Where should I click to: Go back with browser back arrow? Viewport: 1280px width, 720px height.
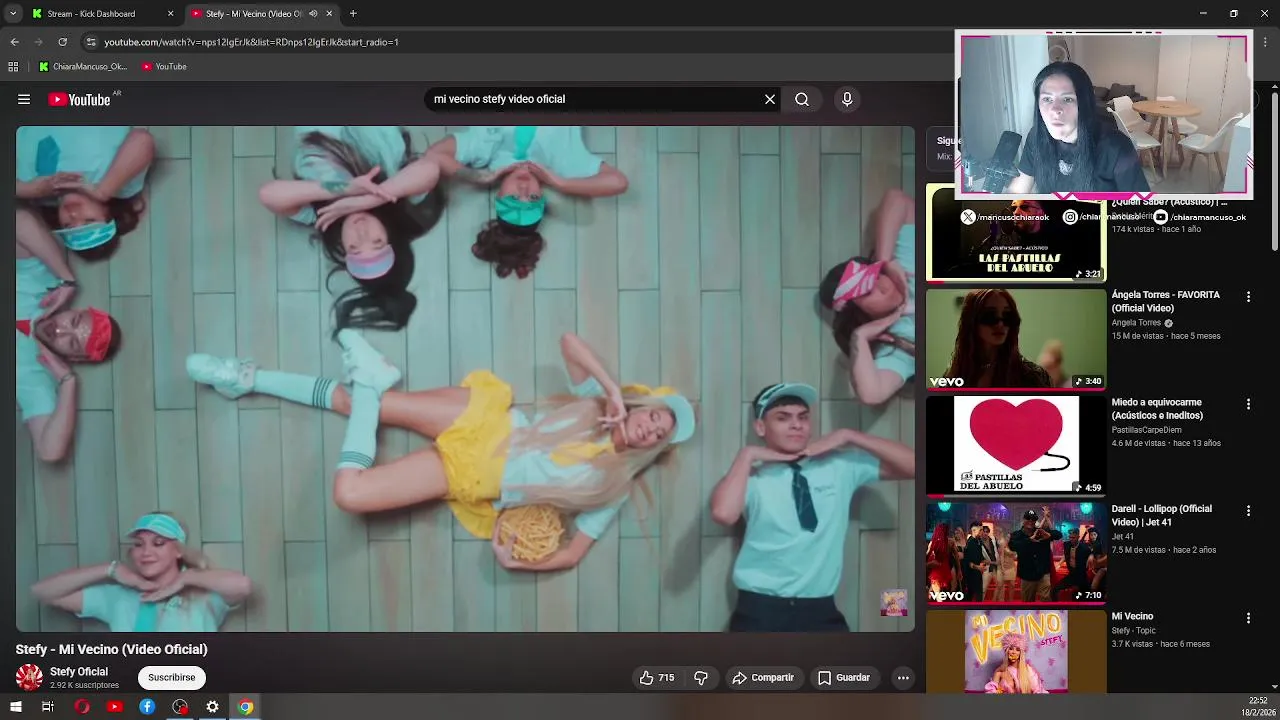click(x=14, y=42)
